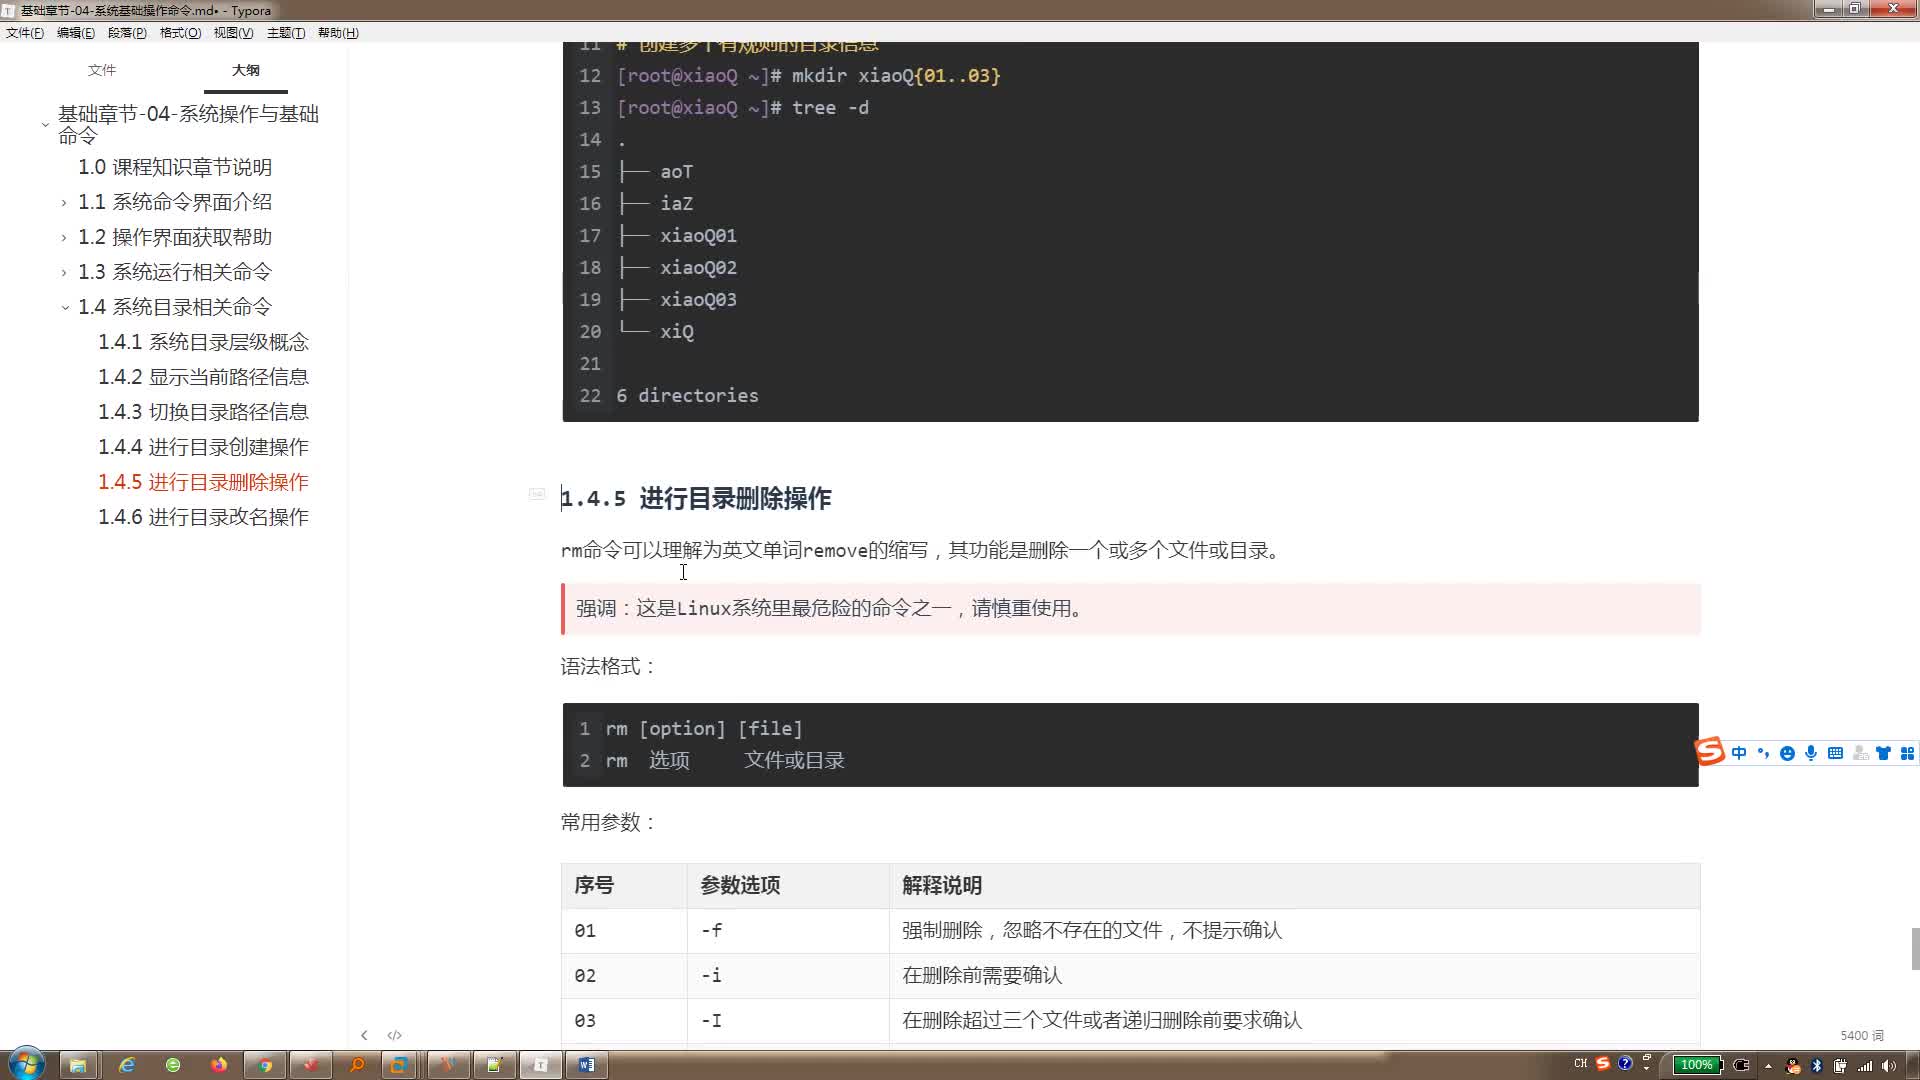Screen dimensions: 1920x1080
Task: Open the notepad app in the taskbar
Action: tap(495, 1065)
